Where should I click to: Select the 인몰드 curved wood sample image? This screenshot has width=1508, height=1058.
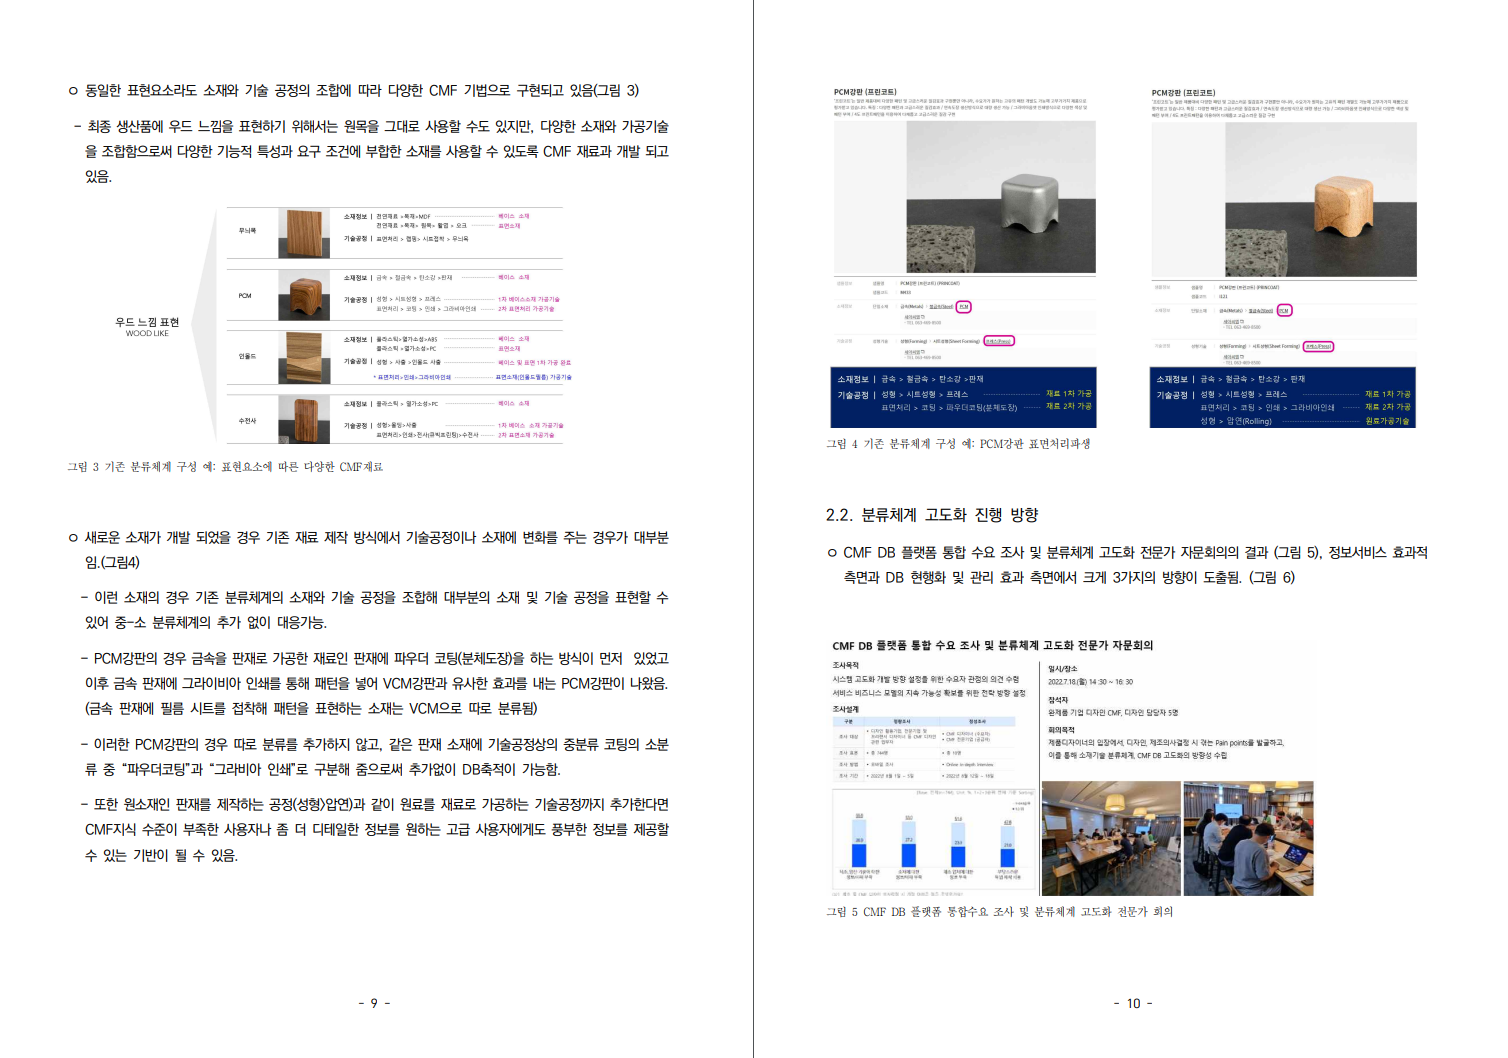tap(304, 357)
